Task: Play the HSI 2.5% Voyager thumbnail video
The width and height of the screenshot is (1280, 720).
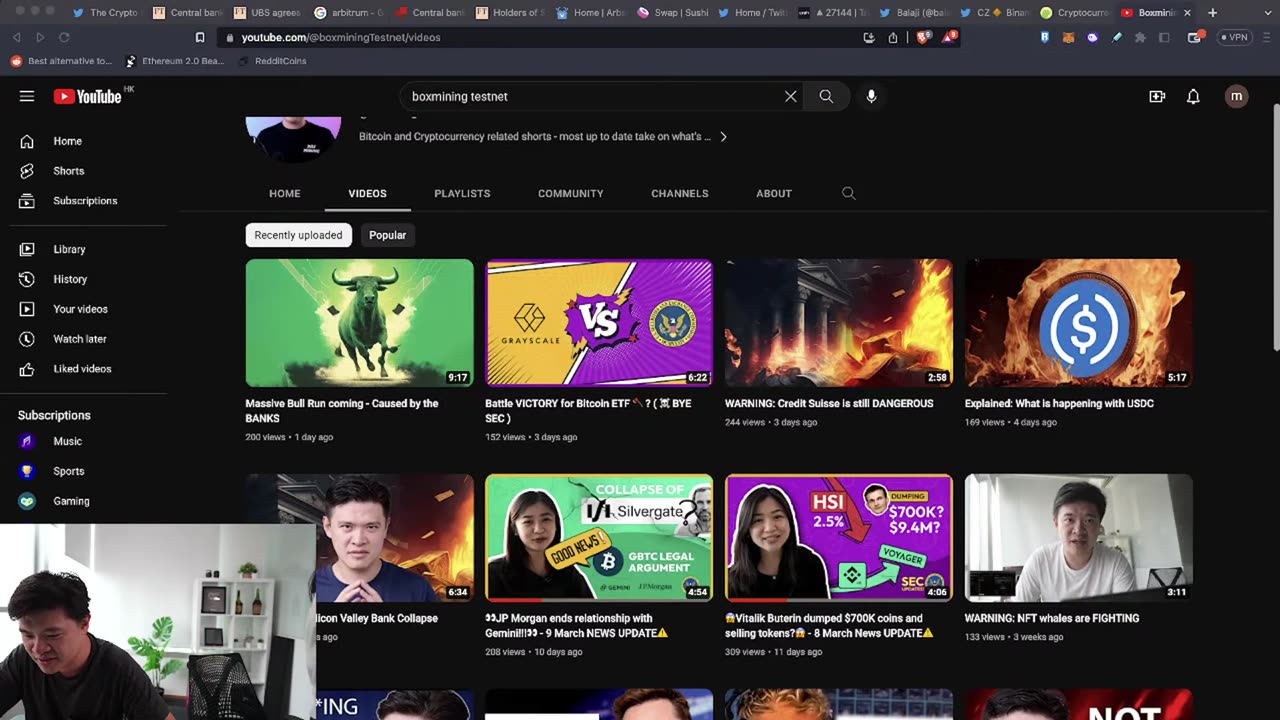Action: [x=839, y=538]
